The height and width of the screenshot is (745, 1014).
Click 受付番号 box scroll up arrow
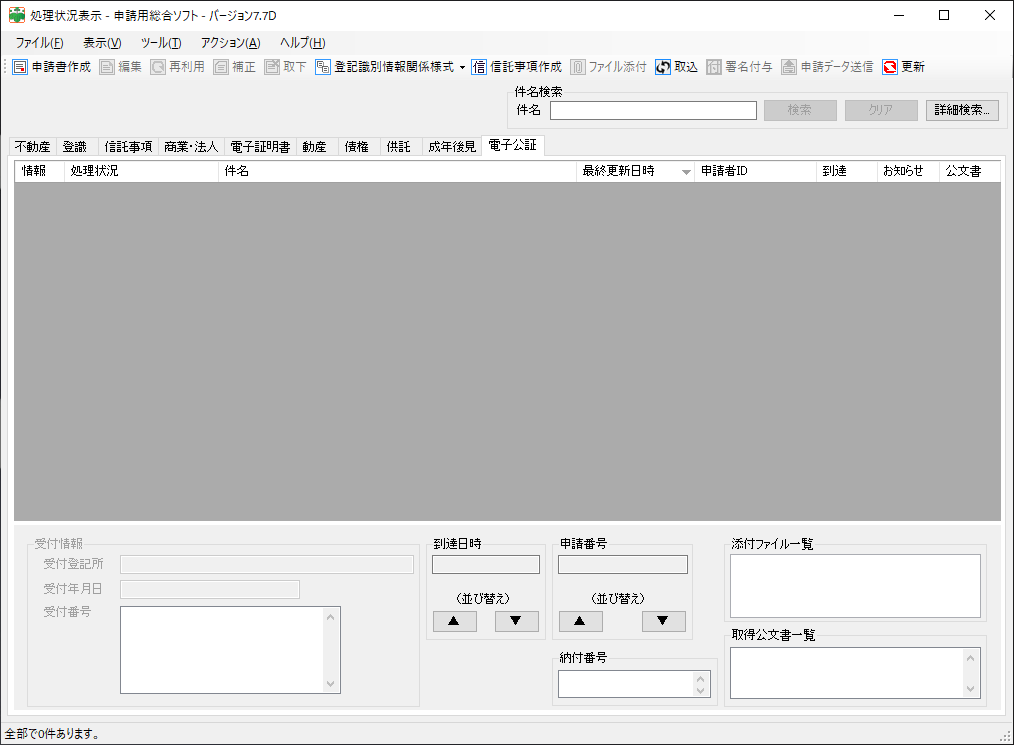click(x=330, y=616)
